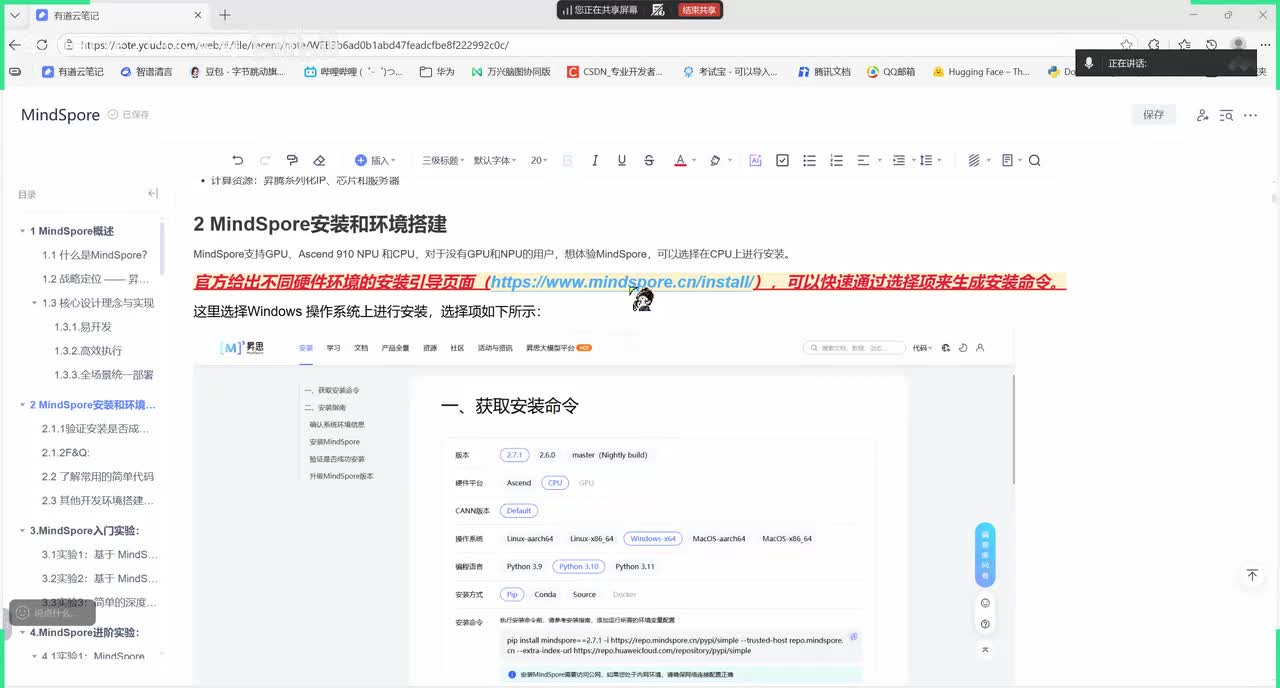Reload the page with refresh icon
Image resolution: width=1280 pixels, height=688 pixels.
[42, 45]
